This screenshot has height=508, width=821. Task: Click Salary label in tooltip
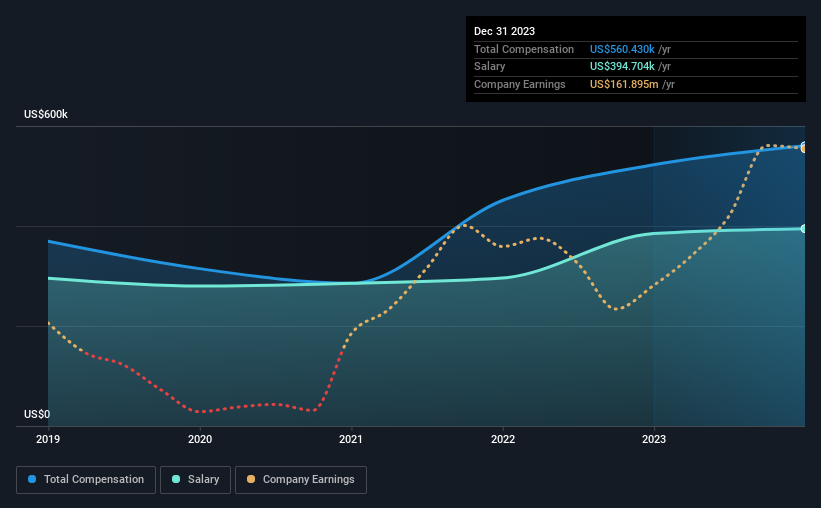click(x=490, y=67)
